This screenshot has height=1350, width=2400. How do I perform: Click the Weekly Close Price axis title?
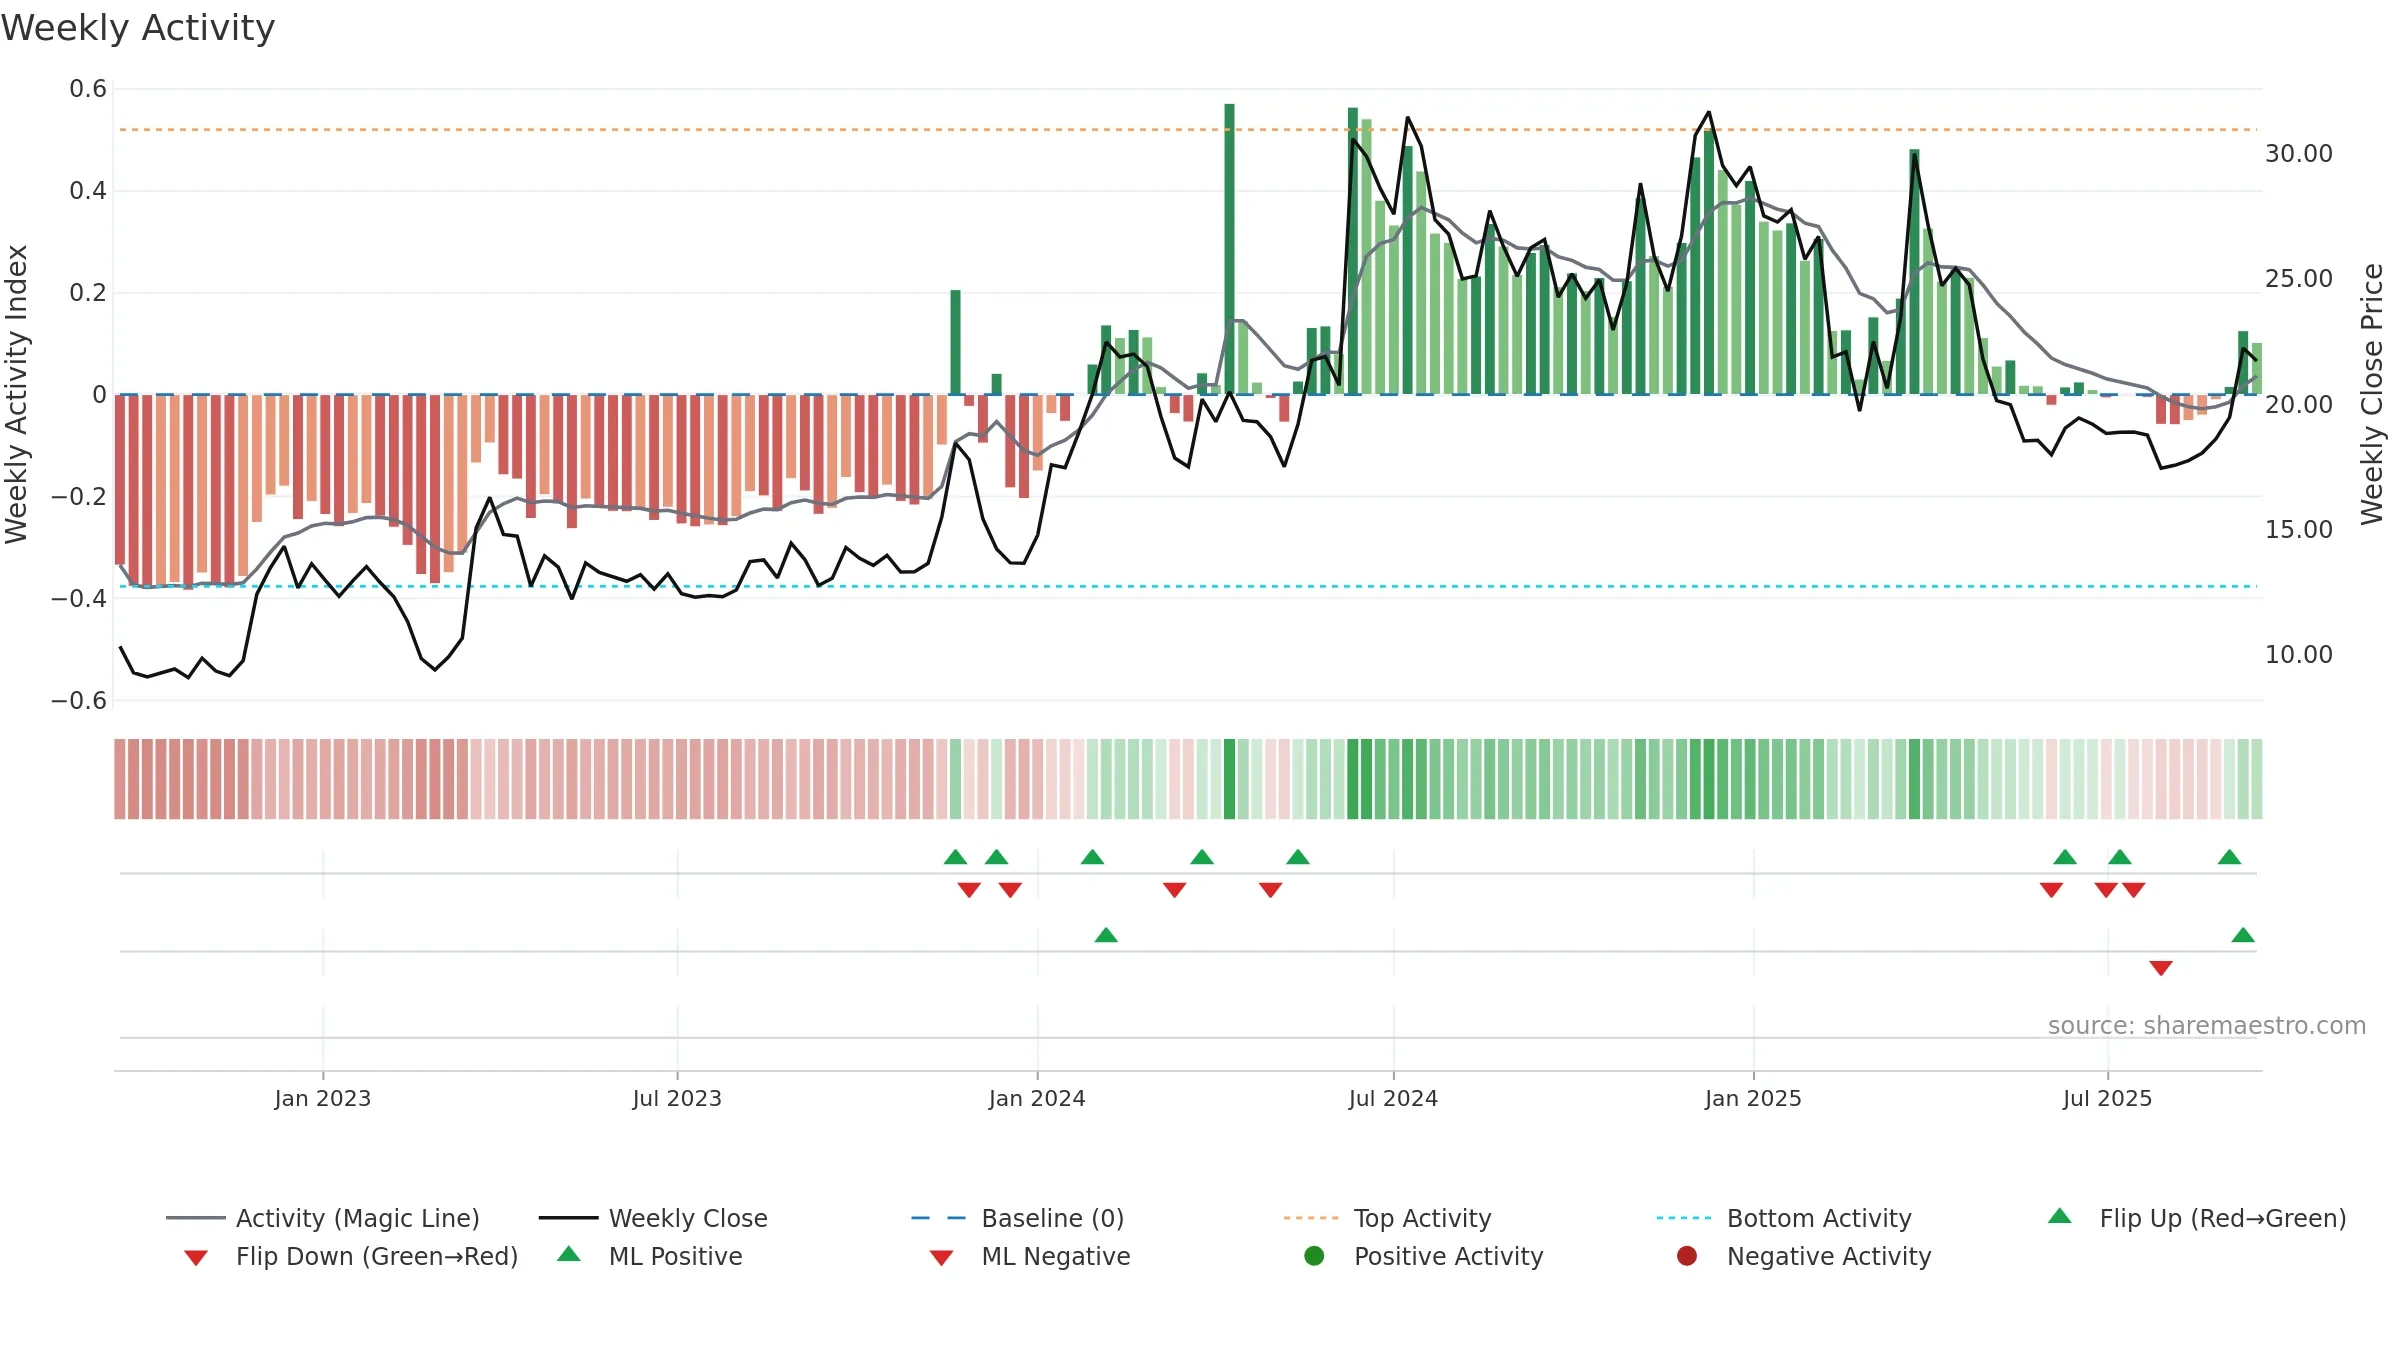pos(2372,394)
